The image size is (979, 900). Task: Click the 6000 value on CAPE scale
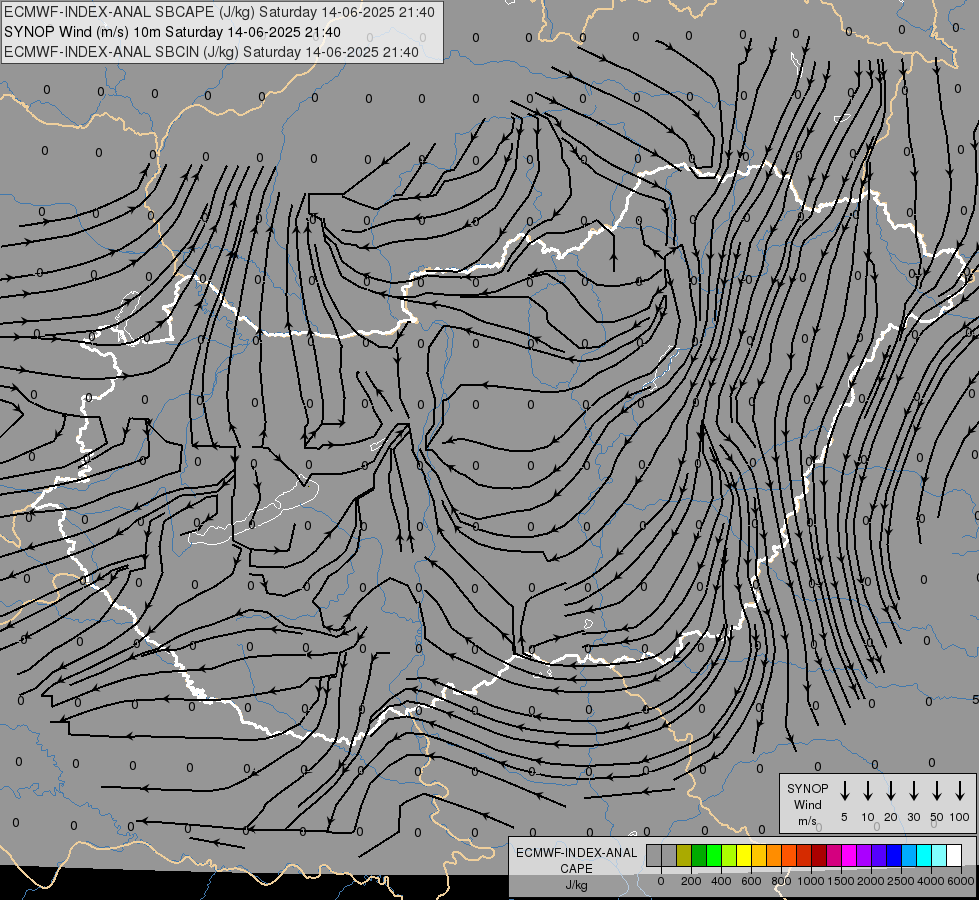coord(961,881)
